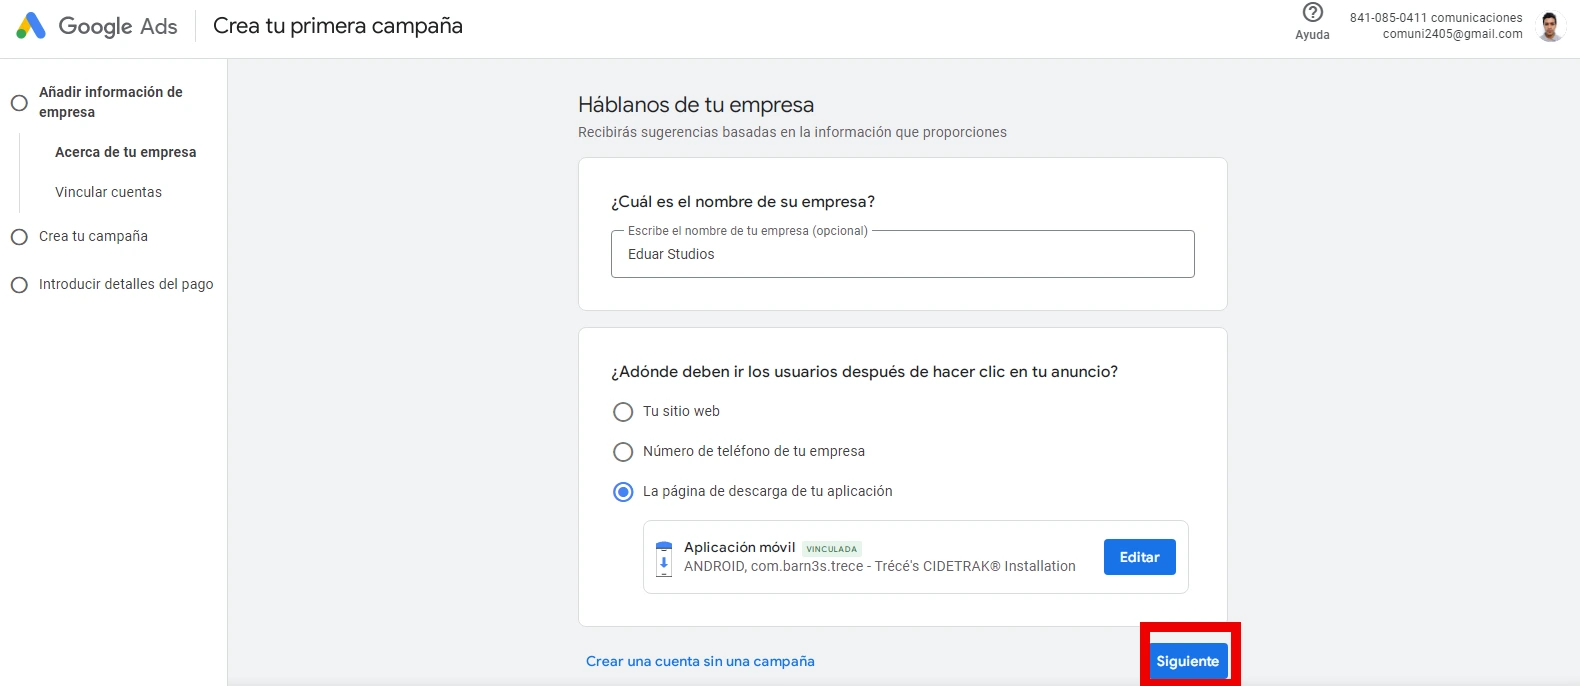
Task: Click the VINCULADA status badge
Action: (831, 549)
